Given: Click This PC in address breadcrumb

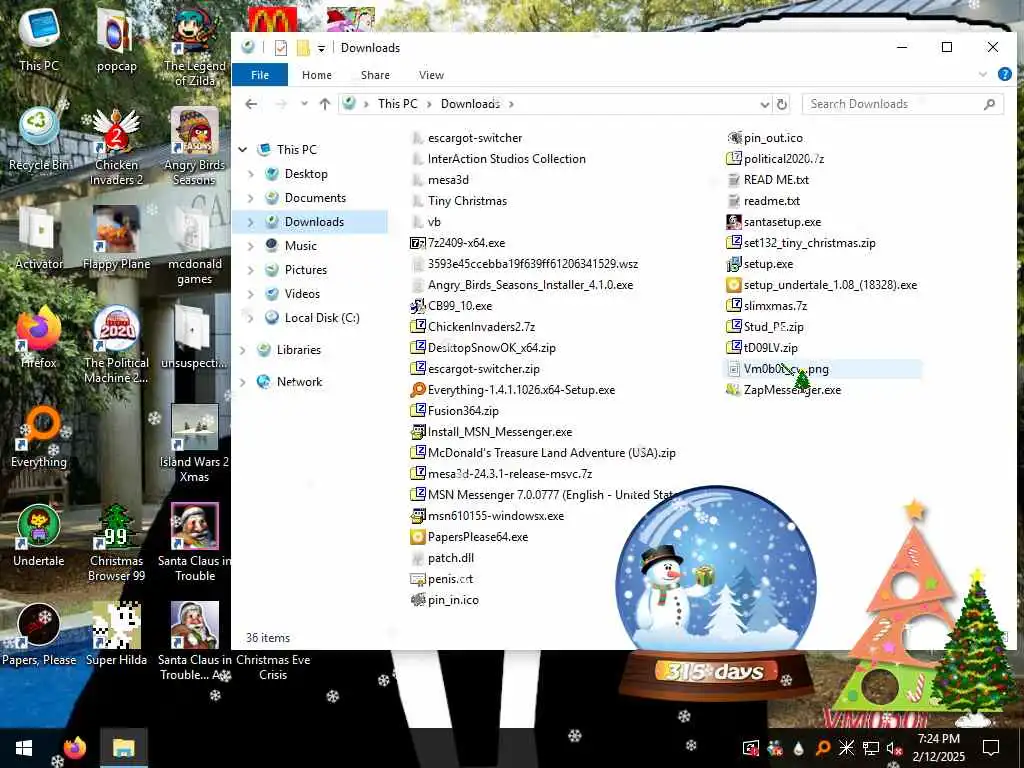Looking at the screenshot, I should coord(398,104).
